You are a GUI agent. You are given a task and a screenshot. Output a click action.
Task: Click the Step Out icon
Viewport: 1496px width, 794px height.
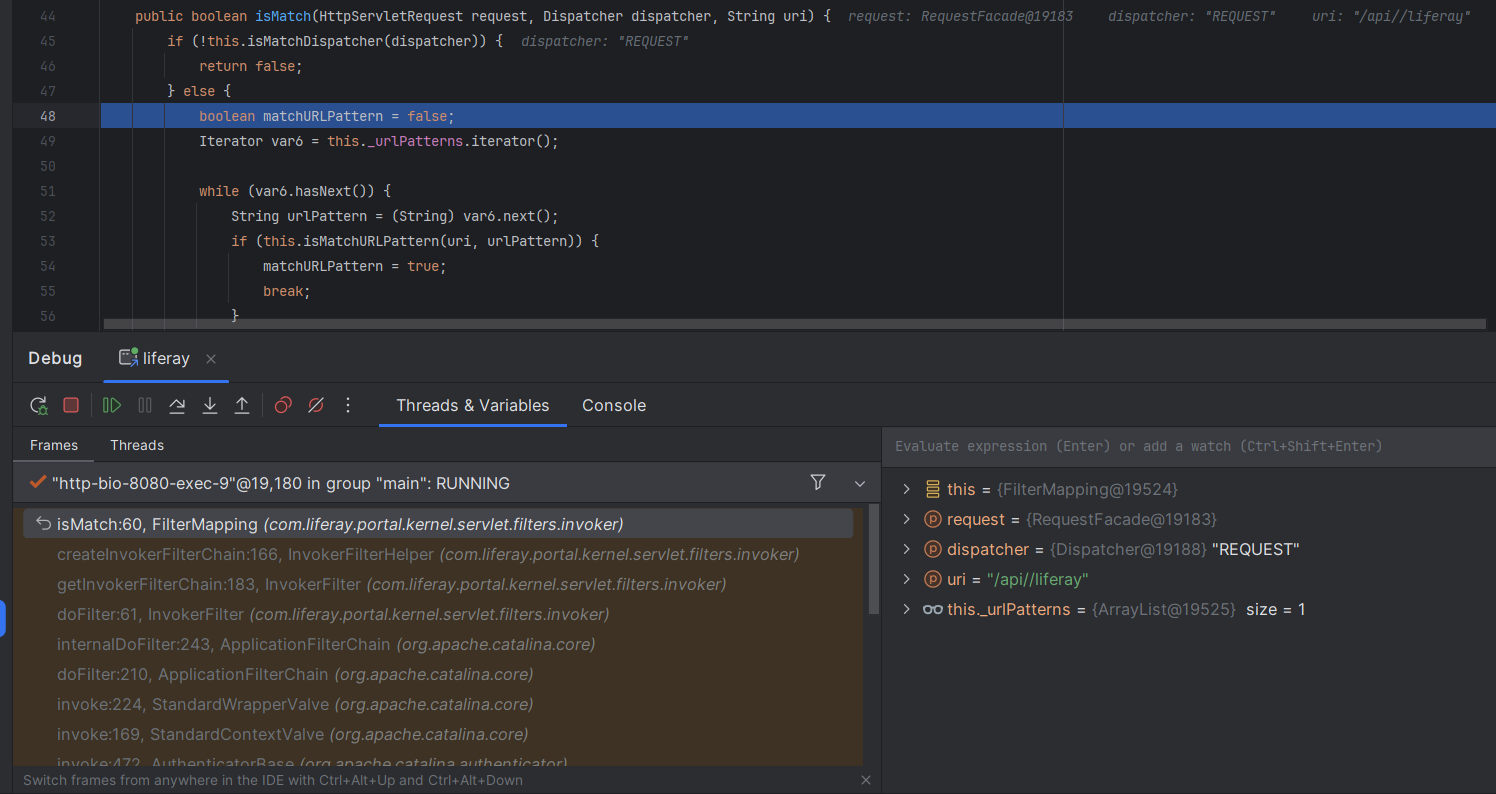[x=242, y=405]
